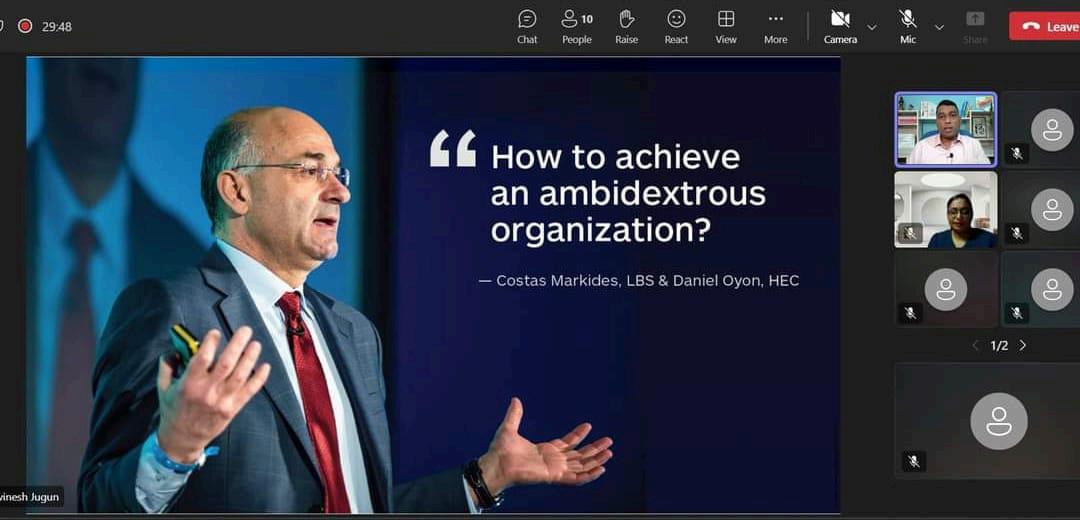
Task: Click the 29:48 meeting timer
Action: [x=56, y=27]
